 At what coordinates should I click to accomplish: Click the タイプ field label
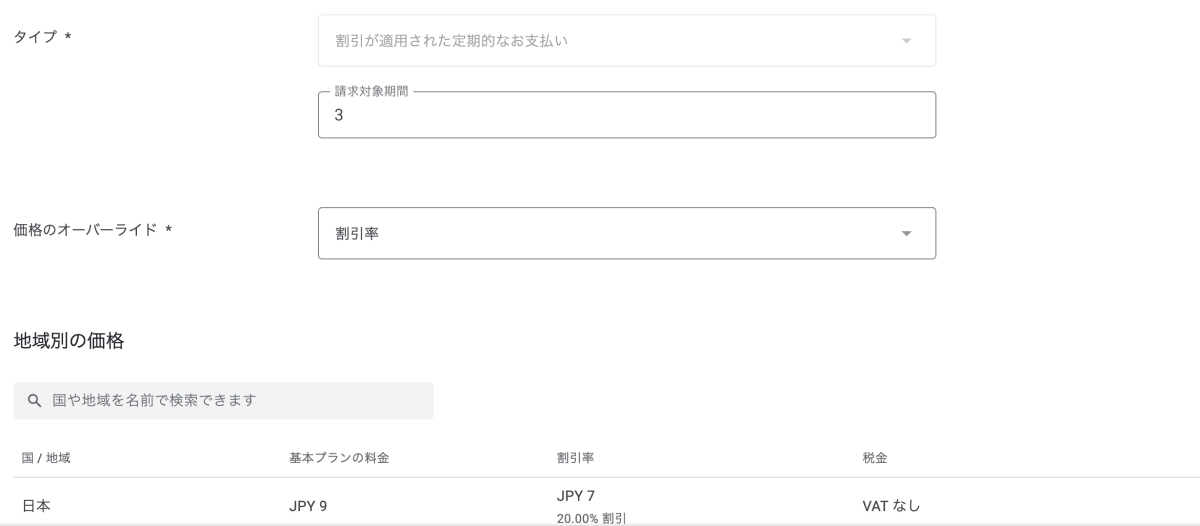[41, 37]
